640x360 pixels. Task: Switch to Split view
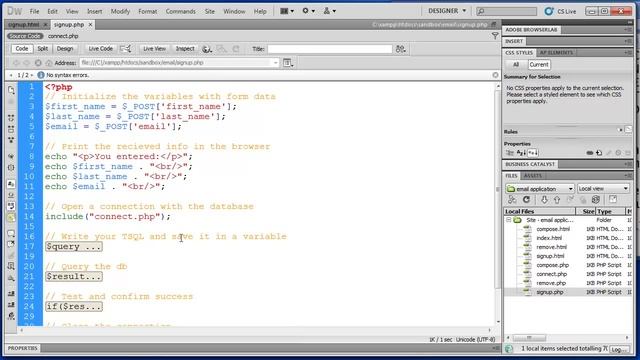[x=42, y=49]
